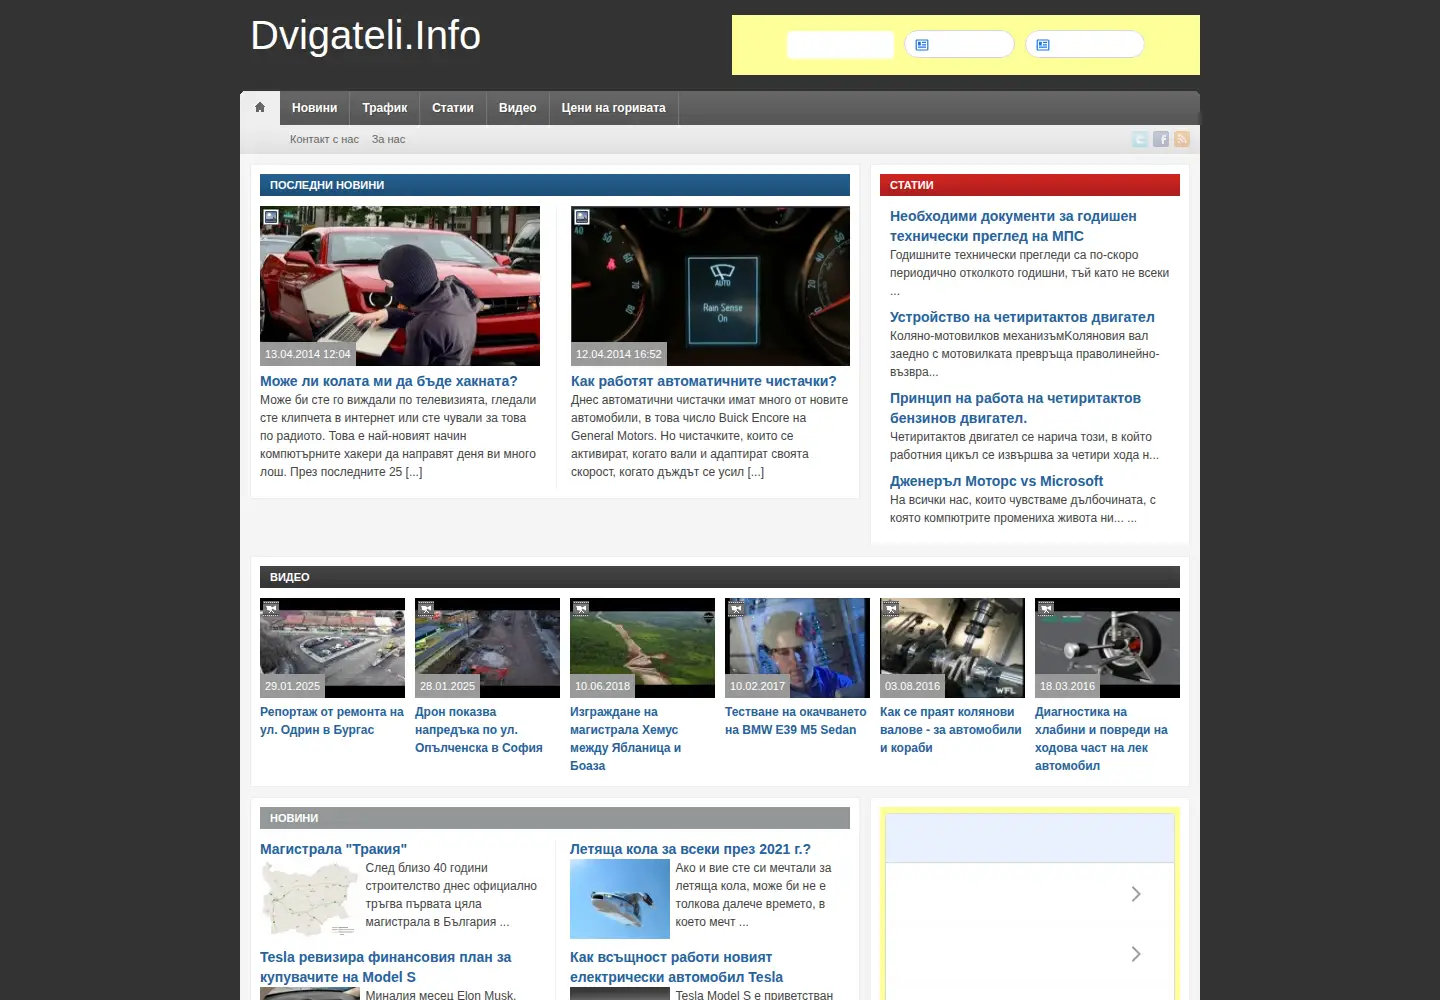Click the BMW suspension test thumbnail

(797, 648)
